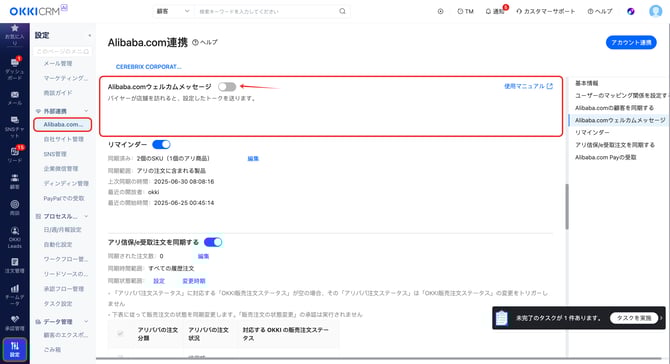Click the OKKI CRM logo
This screenshot has width=670, height=364.
point(38,10)
